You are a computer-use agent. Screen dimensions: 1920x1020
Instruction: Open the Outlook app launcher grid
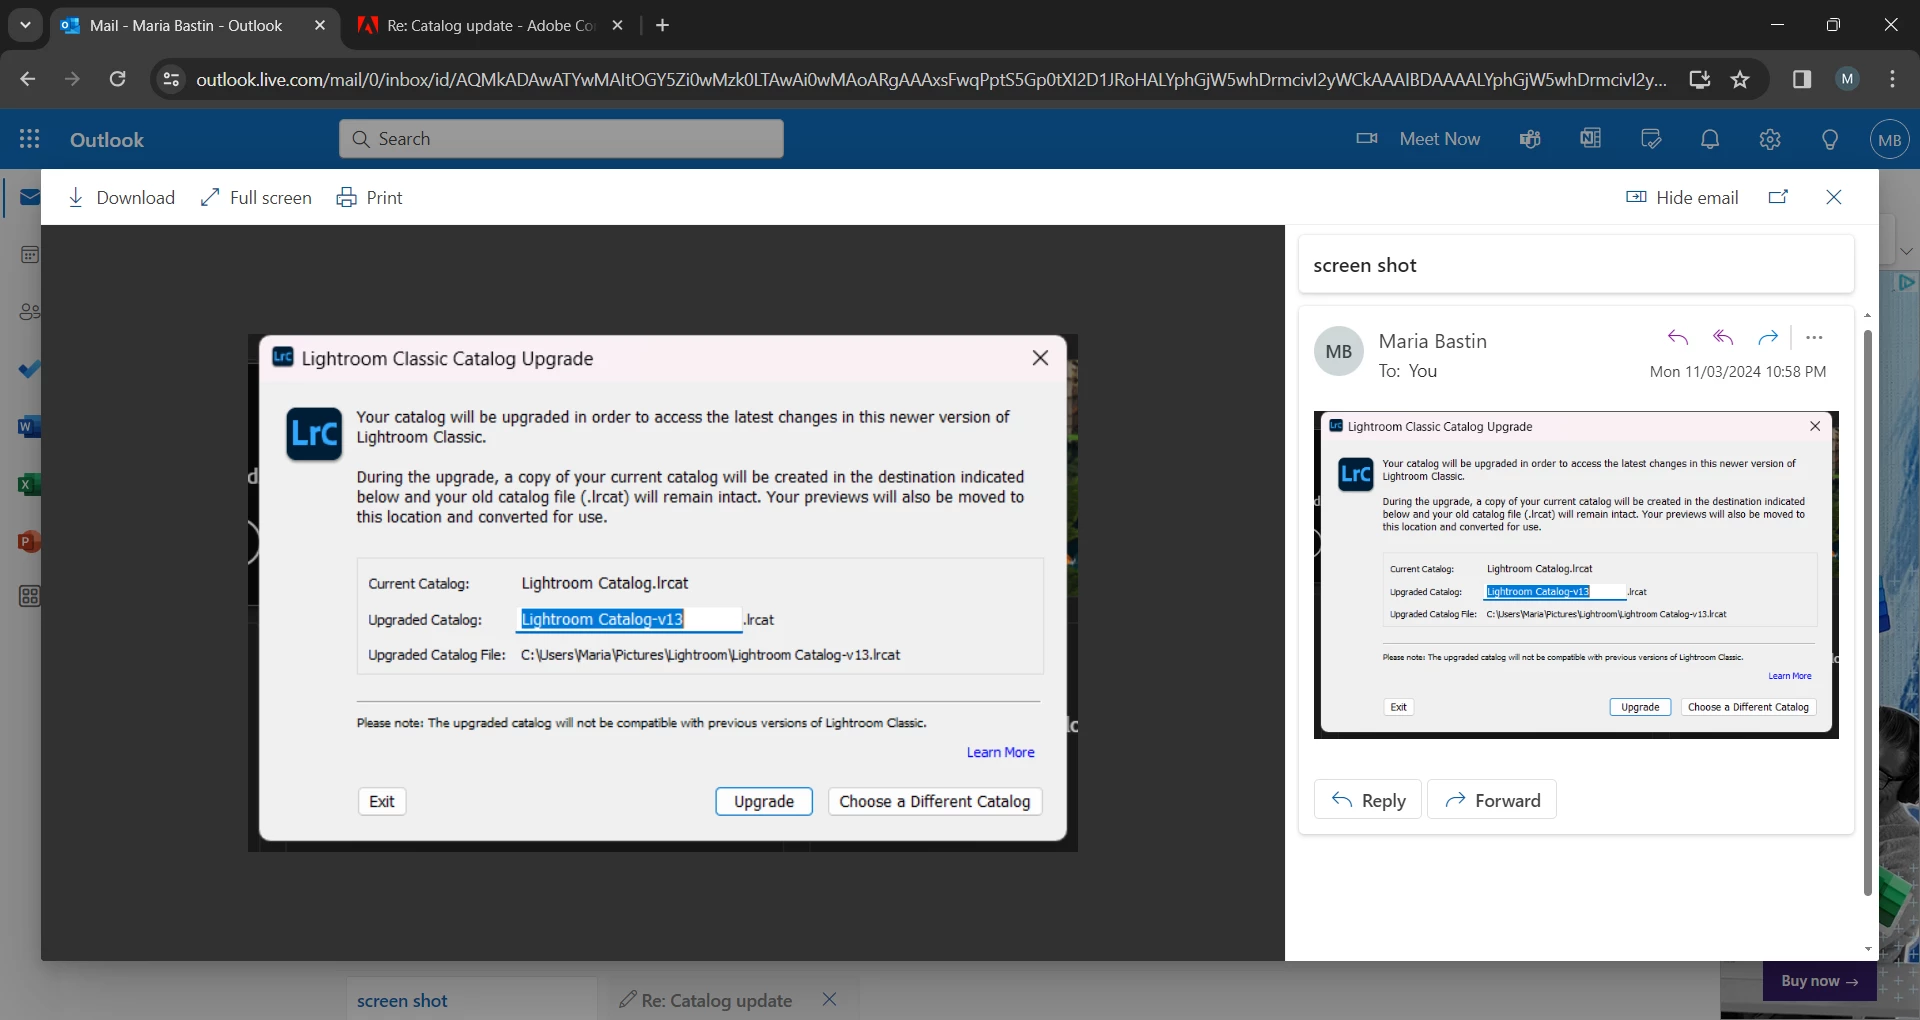click(x=30, y=139)
